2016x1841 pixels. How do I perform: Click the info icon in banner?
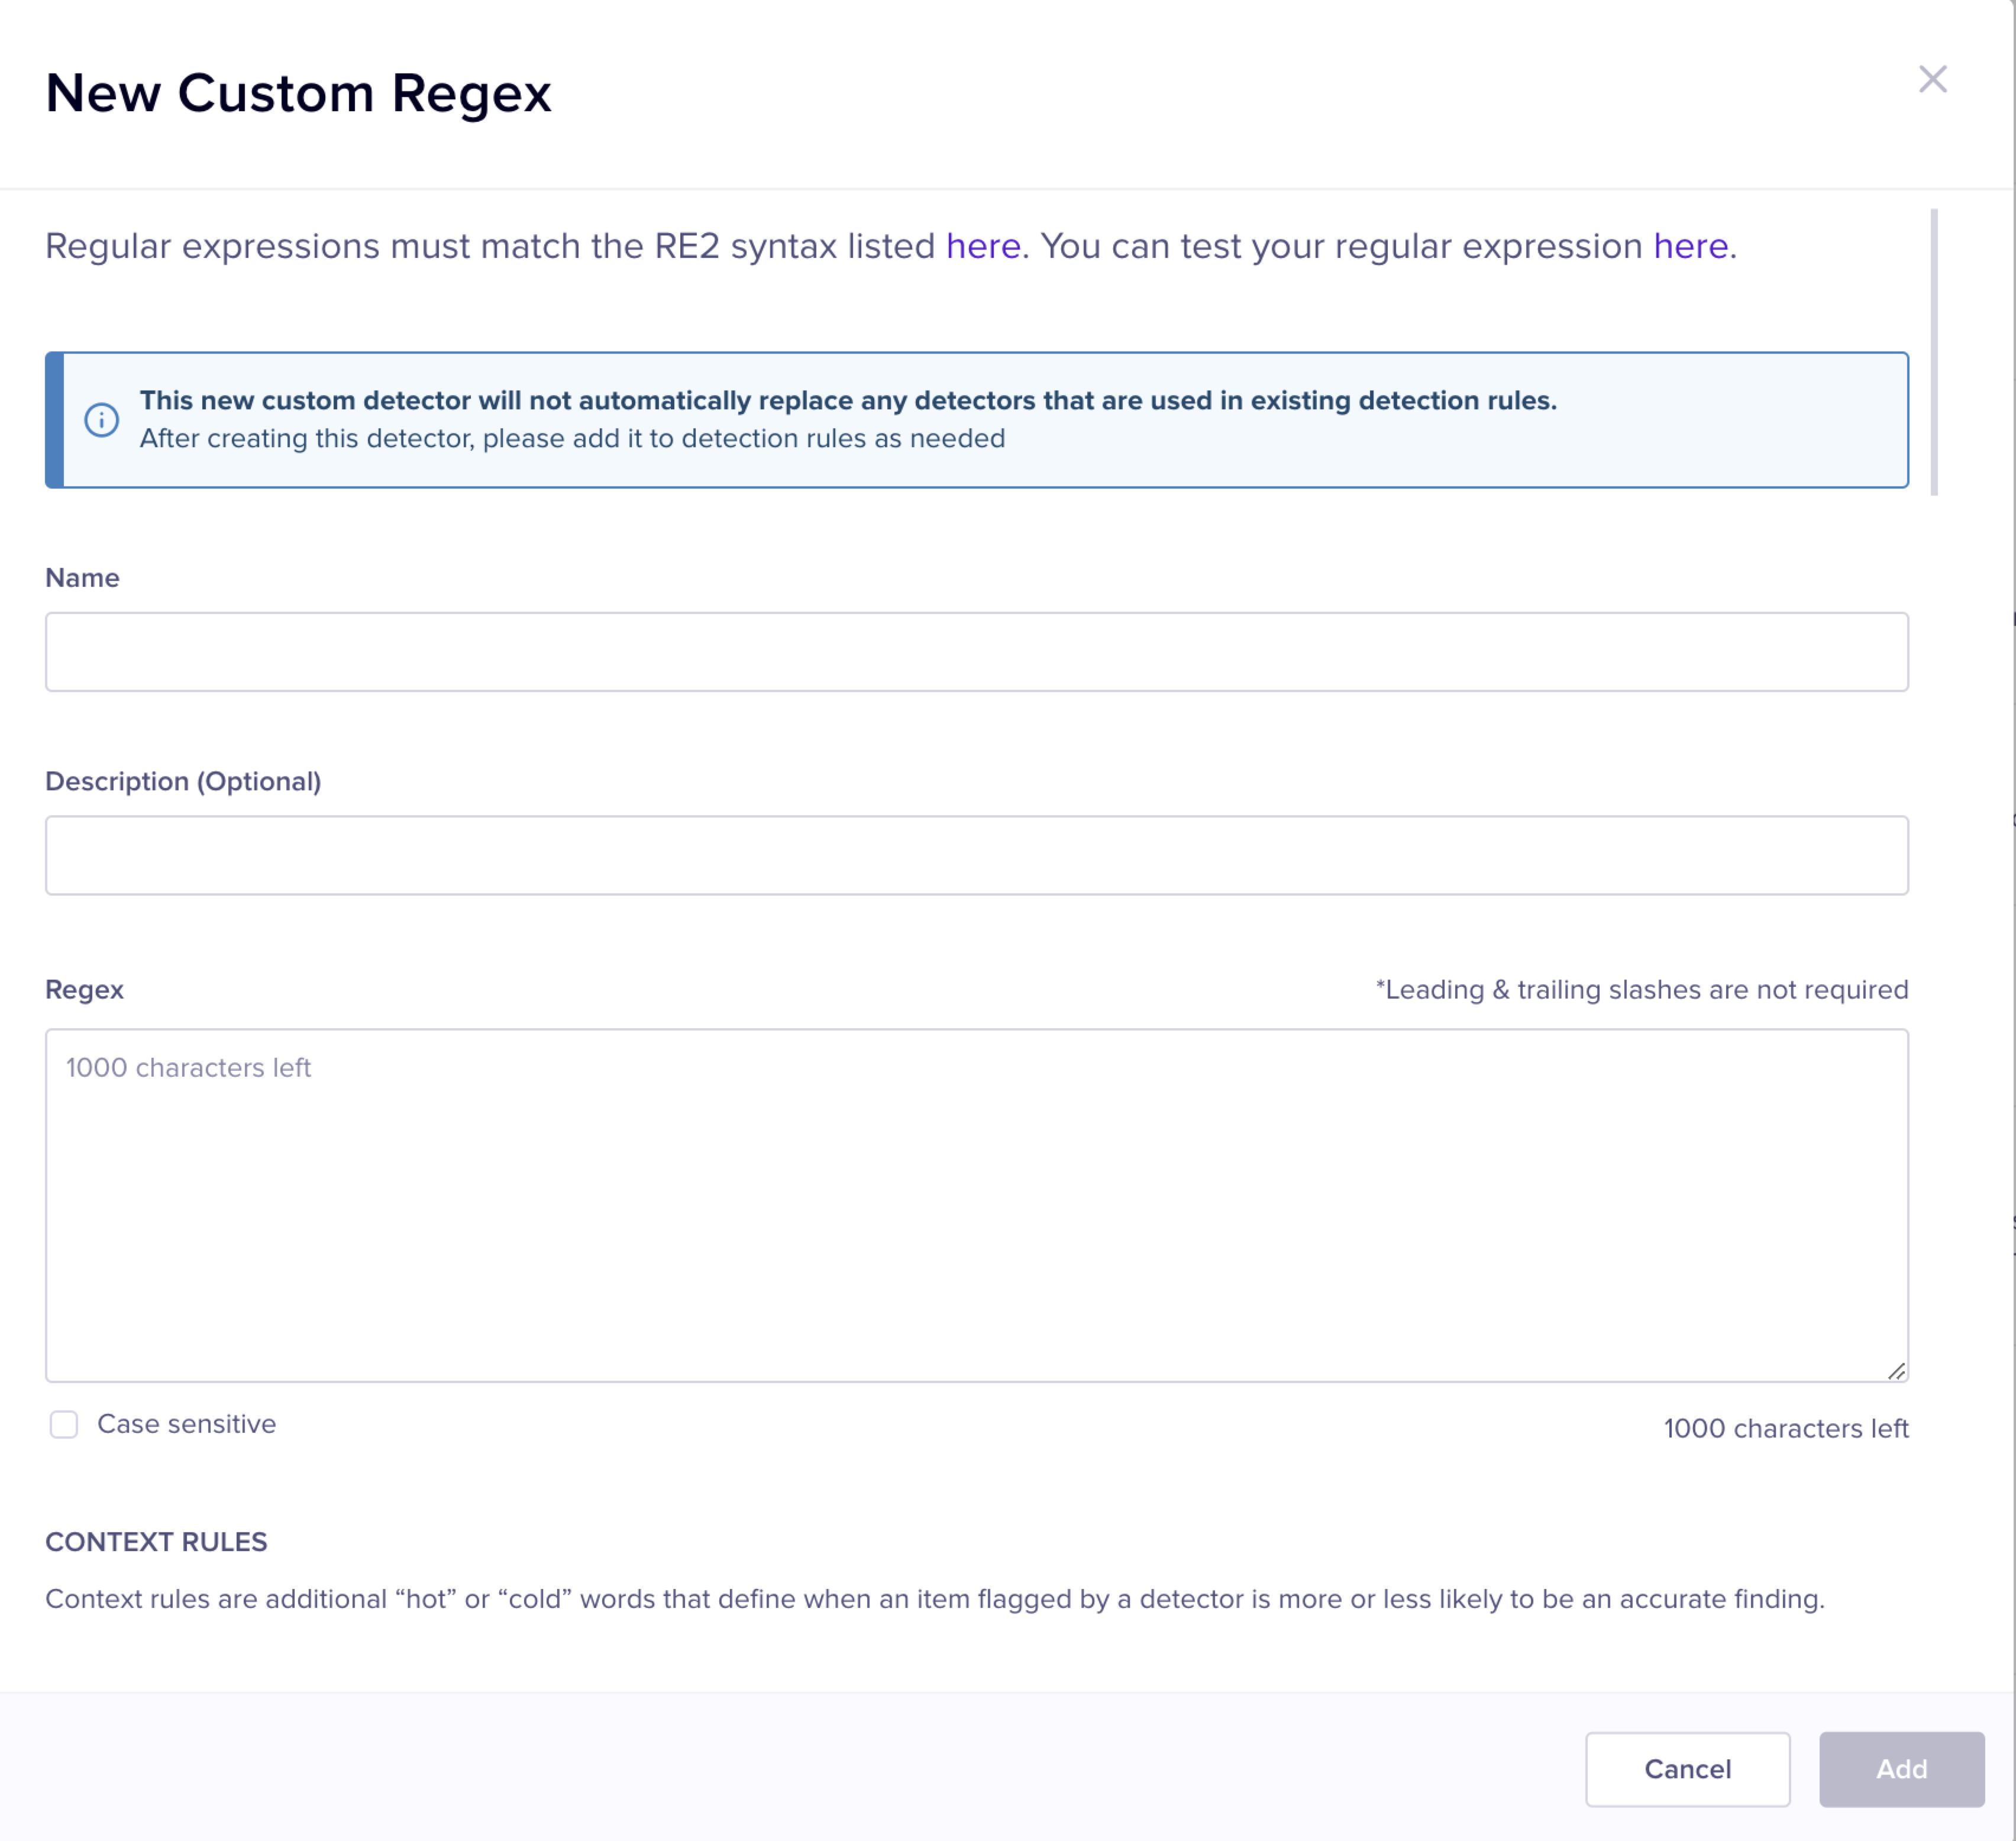(101, 420)
